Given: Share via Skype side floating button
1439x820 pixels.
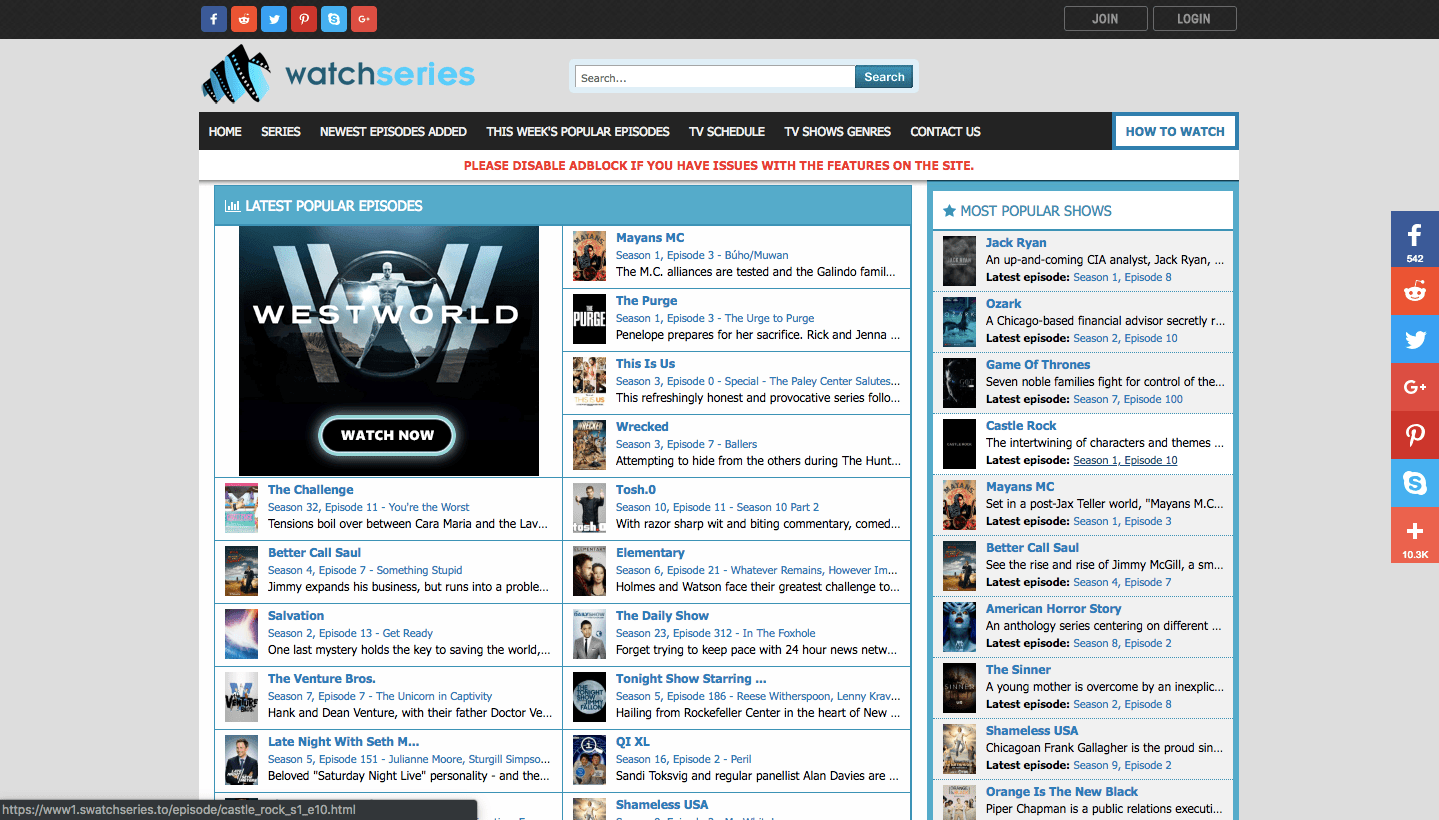Looking at the screenshot, I should [x=1415, y=483].
